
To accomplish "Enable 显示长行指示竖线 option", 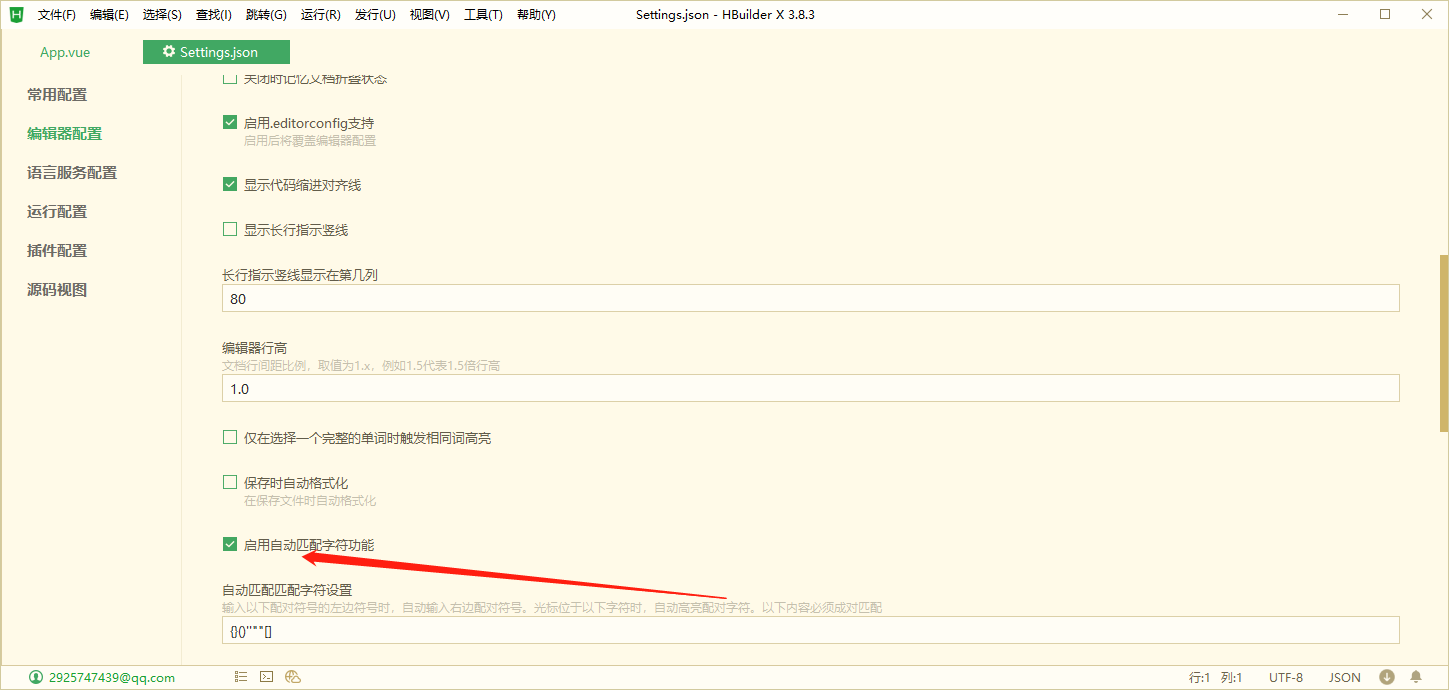I will [229, 229].
